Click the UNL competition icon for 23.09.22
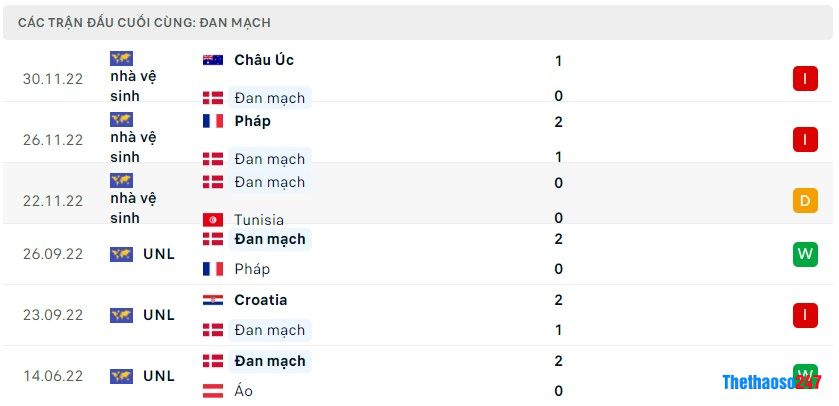 [121, 315]
